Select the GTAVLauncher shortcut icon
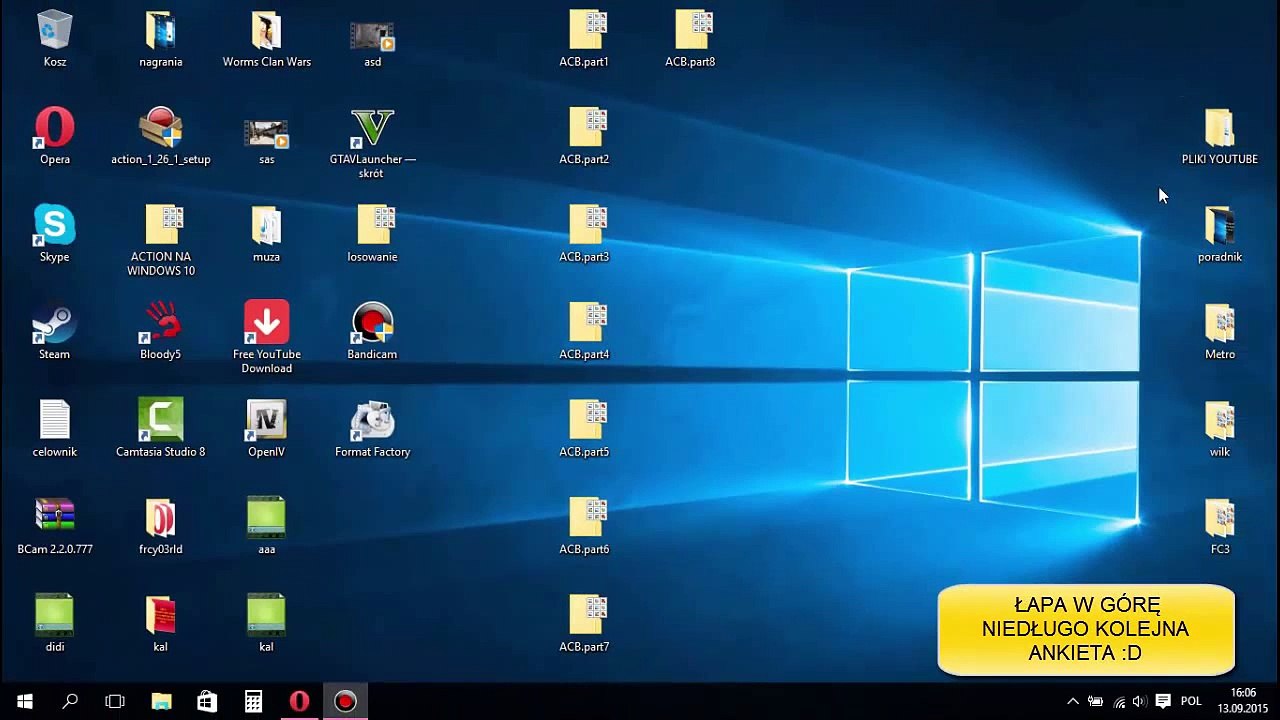 (372, 128)
